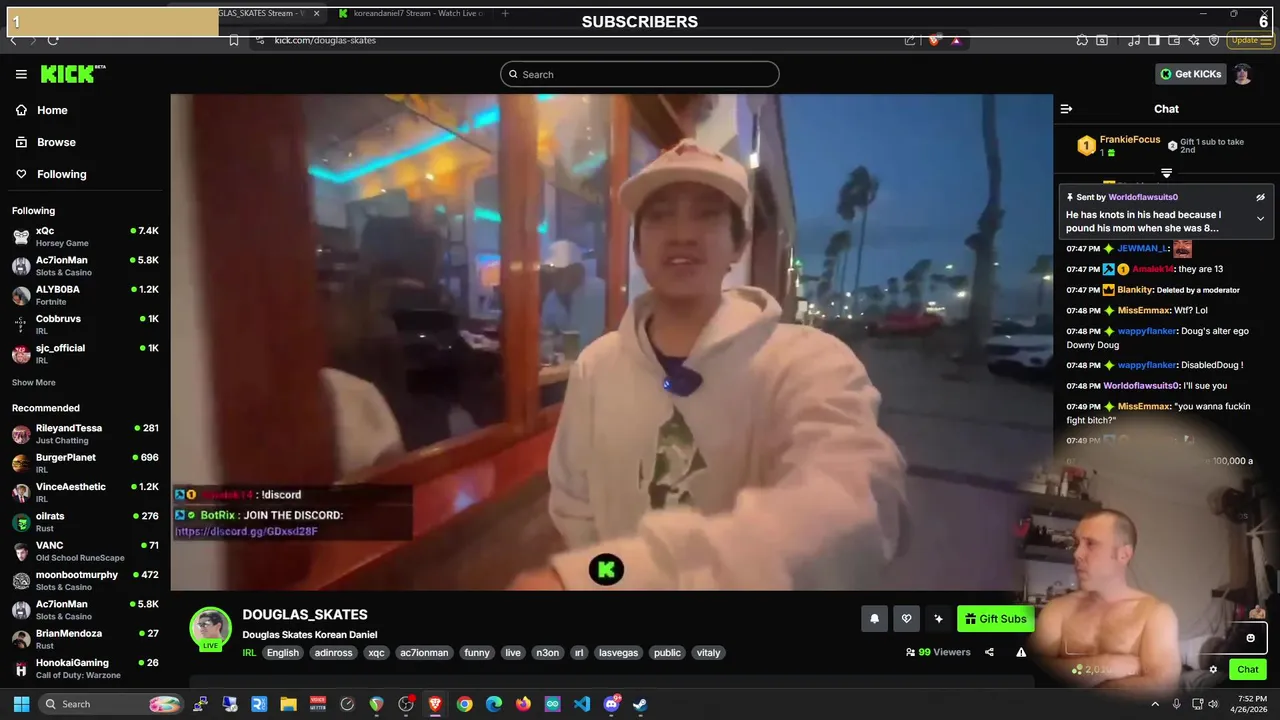Click the Brave Update button
This screenshot has height=720, width=1280.
coord(1249,40)
